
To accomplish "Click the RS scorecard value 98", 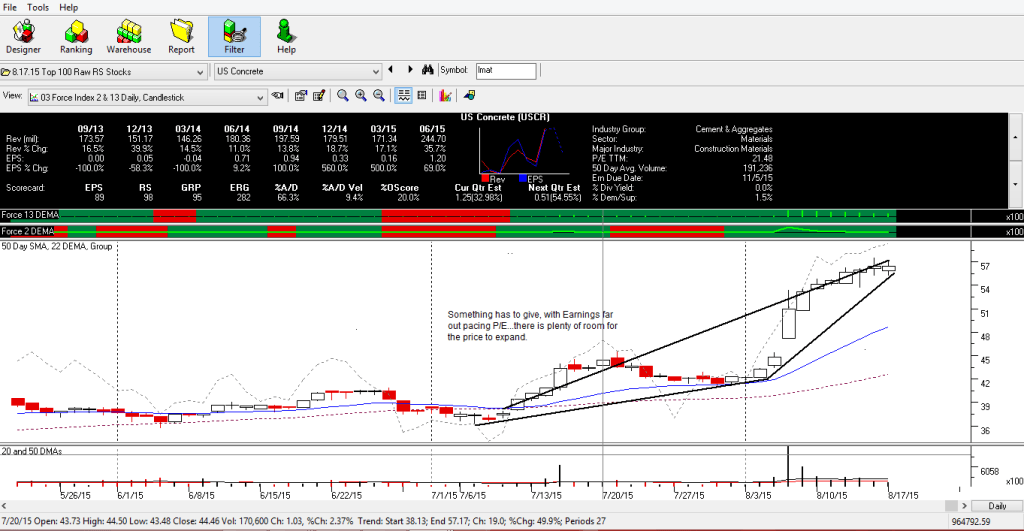I will tap(145, 197).
